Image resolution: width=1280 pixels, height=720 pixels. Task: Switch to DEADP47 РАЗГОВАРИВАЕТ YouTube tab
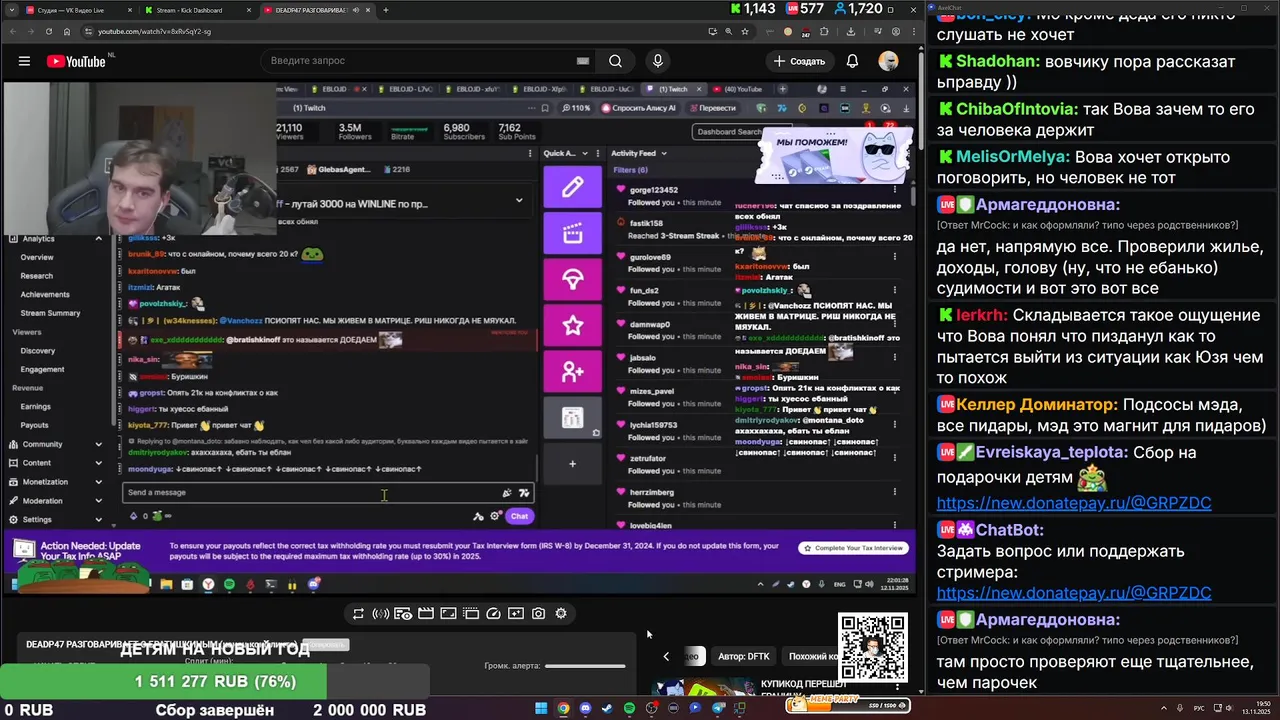315,10
